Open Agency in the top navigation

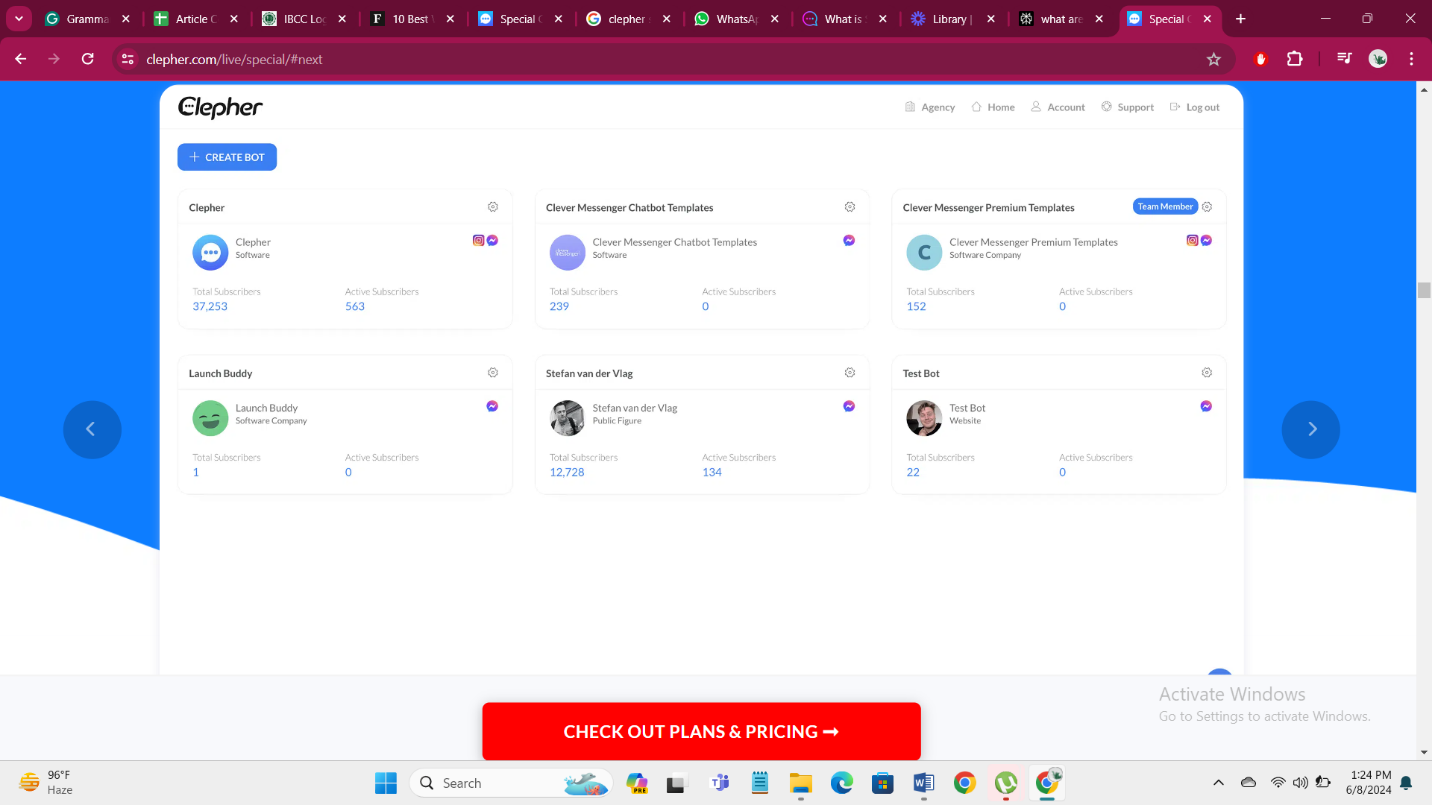930,107
